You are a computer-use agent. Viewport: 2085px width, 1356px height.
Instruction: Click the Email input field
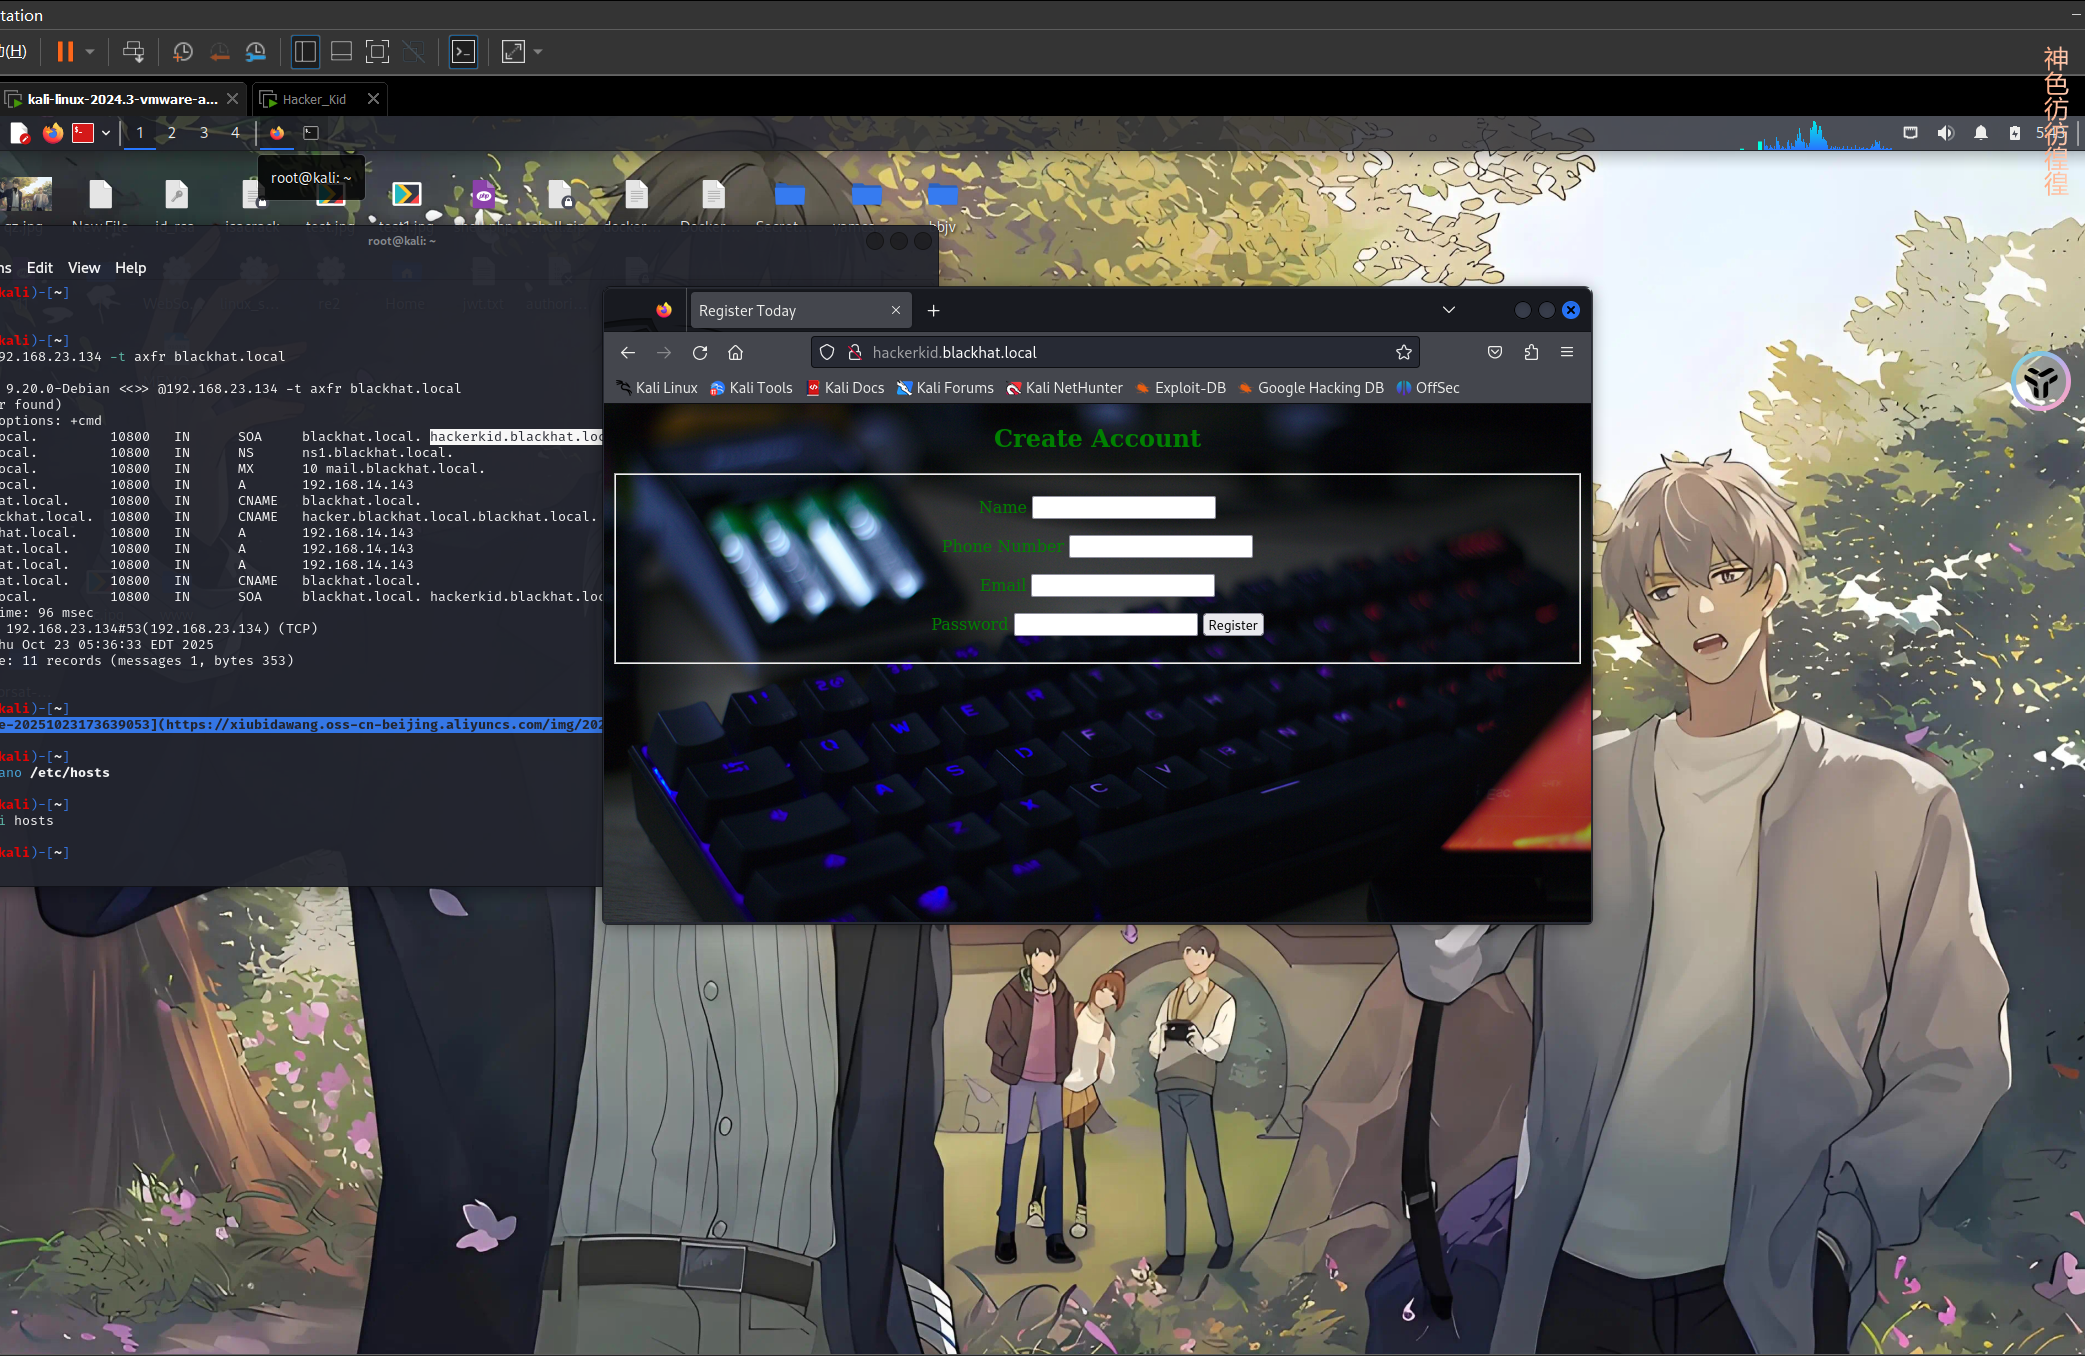[1122, 586]
